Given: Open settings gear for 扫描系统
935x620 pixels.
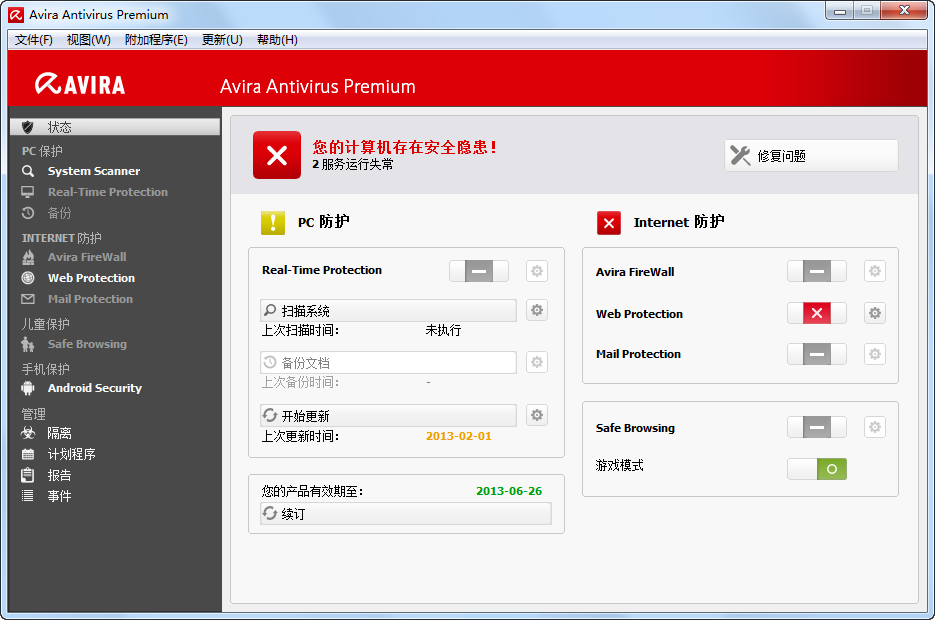Looking at the screenshot, I should click(537, 310).
